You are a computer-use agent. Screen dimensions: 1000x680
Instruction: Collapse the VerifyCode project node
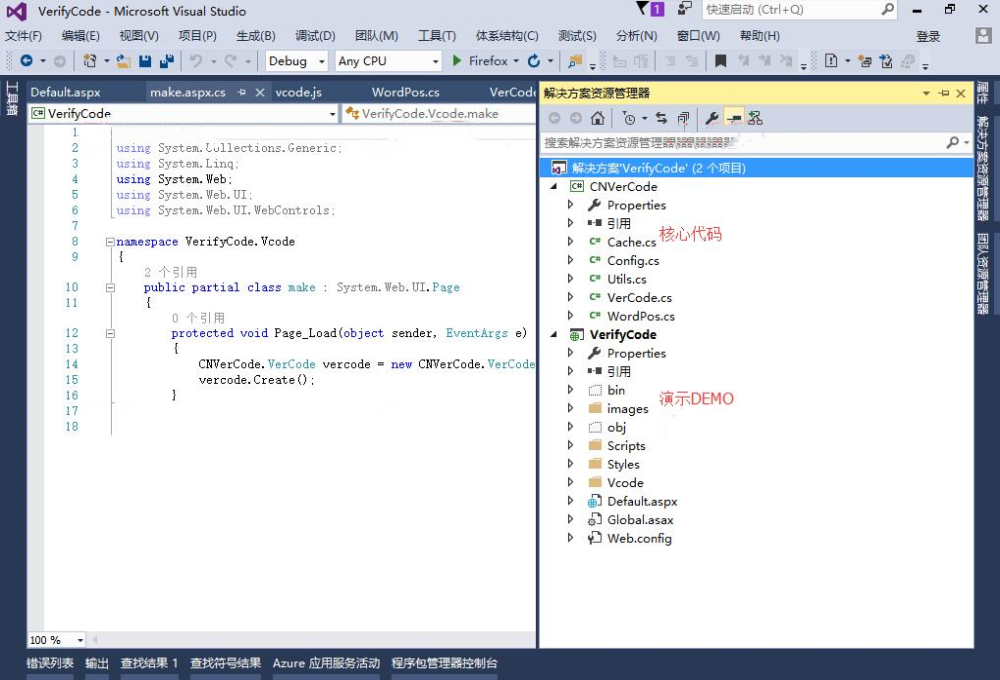[x=554, y=334]
